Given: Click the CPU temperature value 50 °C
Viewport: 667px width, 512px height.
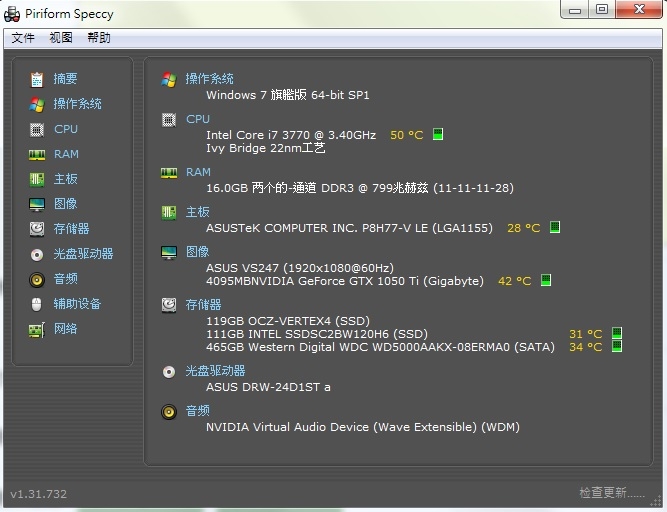Looking at the screenshot, I should (x=407, y=135).
